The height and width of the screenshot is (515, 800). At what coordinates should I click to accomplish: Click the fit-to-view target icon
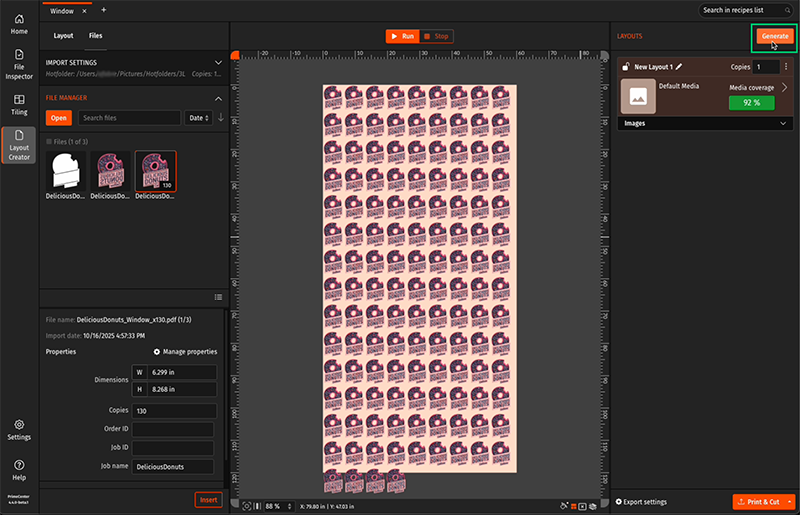coord(247,506)
